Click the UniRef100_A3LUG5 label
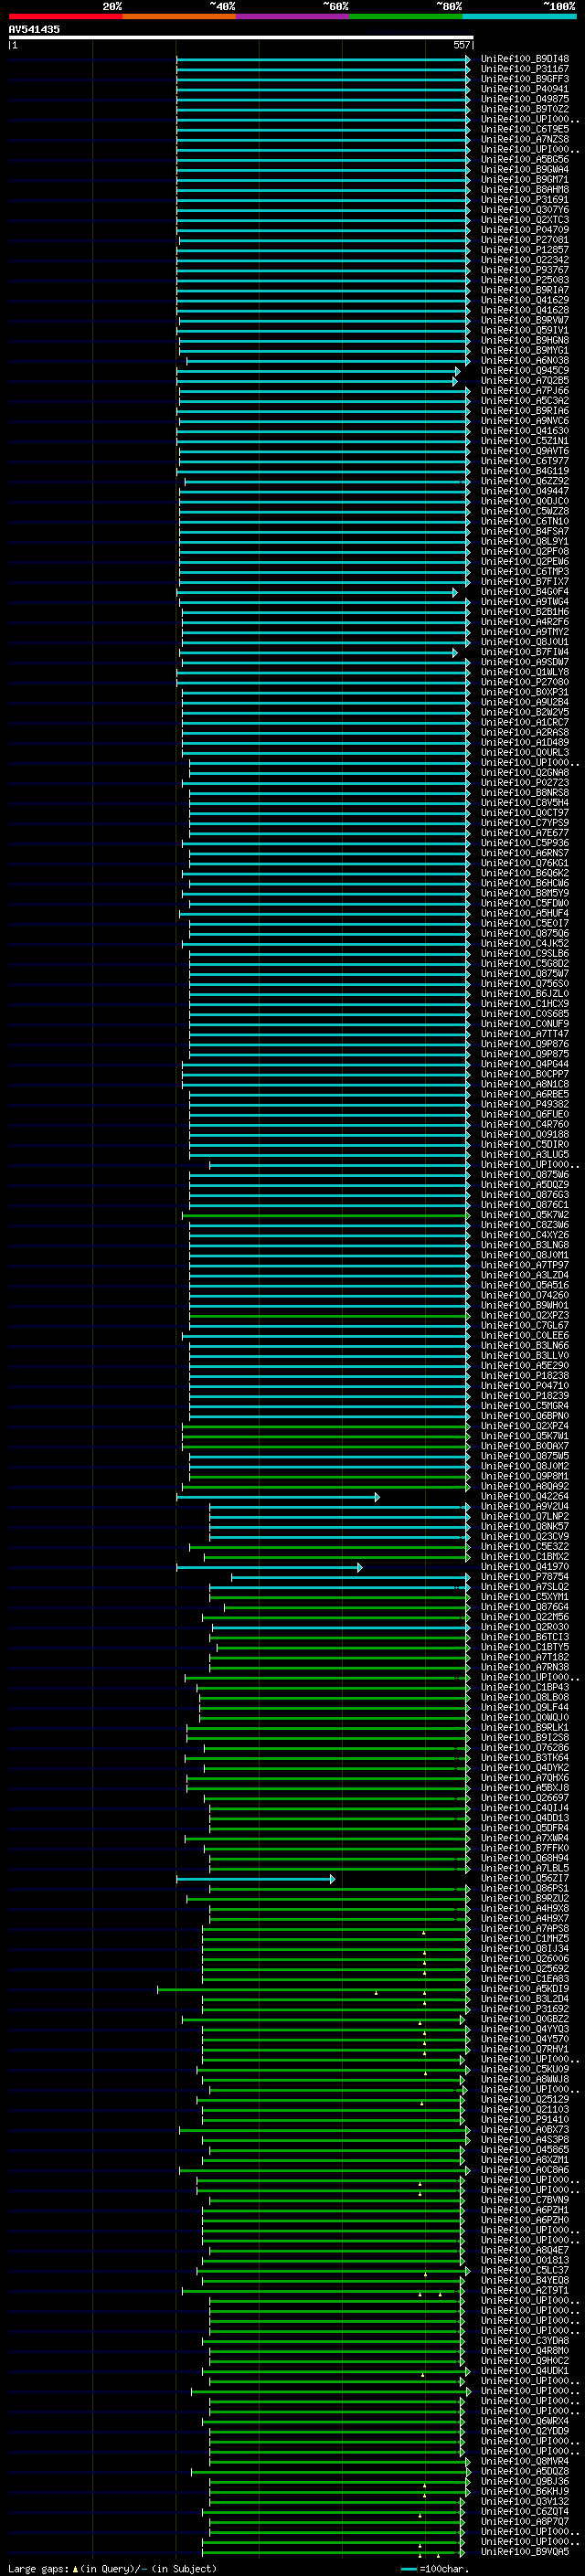Image resolution: width=585 pixels, height=2576 pixels. click(525, 1154)
